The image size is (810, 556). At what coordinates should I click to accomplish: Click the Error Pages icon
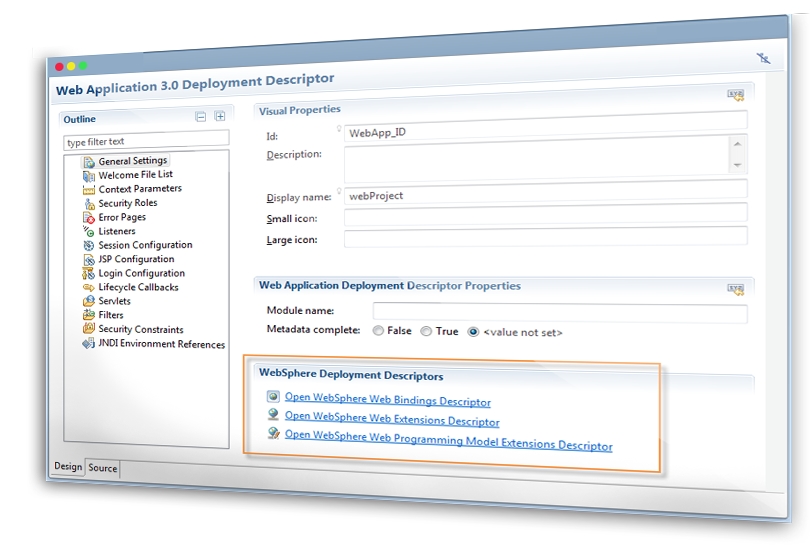(x=89, y=218)
